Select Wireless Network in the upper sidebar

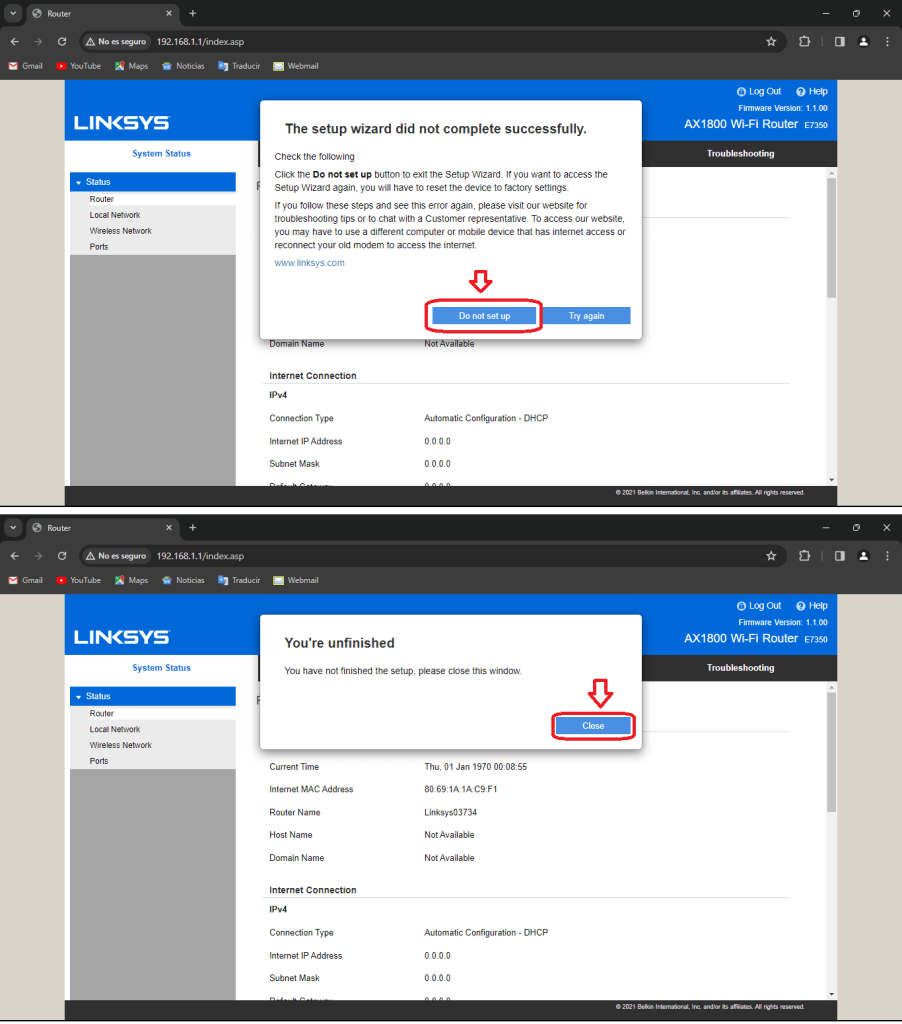point(120,231)
